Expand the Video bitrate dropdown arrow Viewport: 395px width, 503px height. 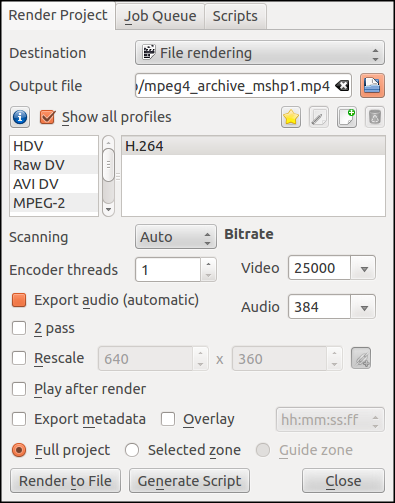pos(364,268)
